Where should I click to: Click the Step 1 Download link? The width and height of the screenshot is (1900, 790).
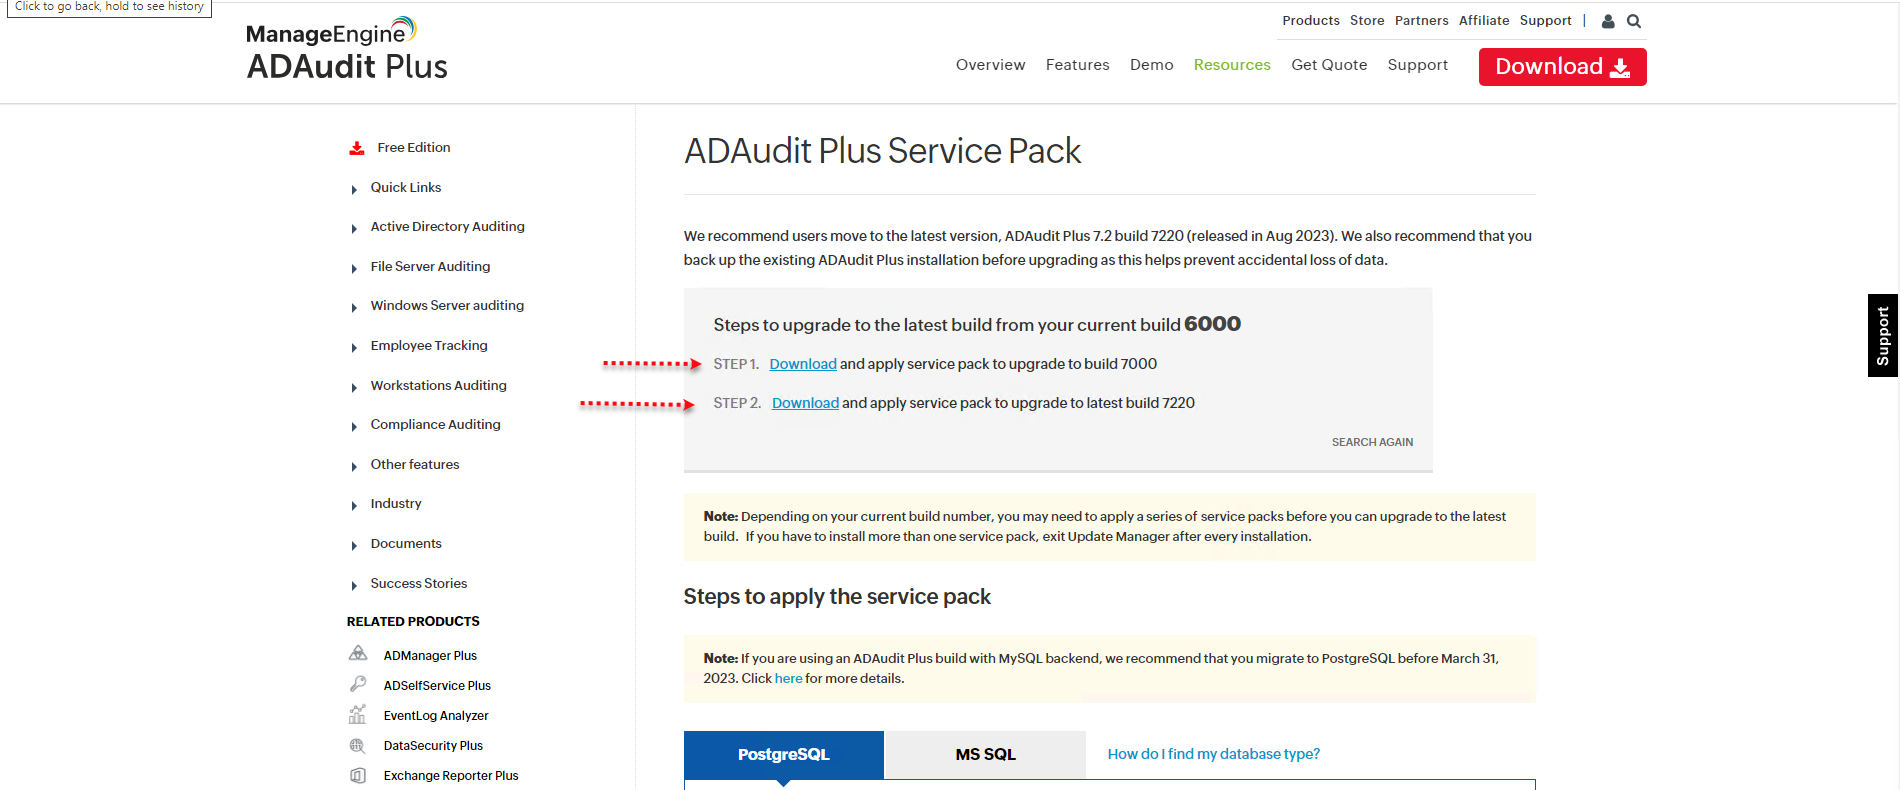803,364
